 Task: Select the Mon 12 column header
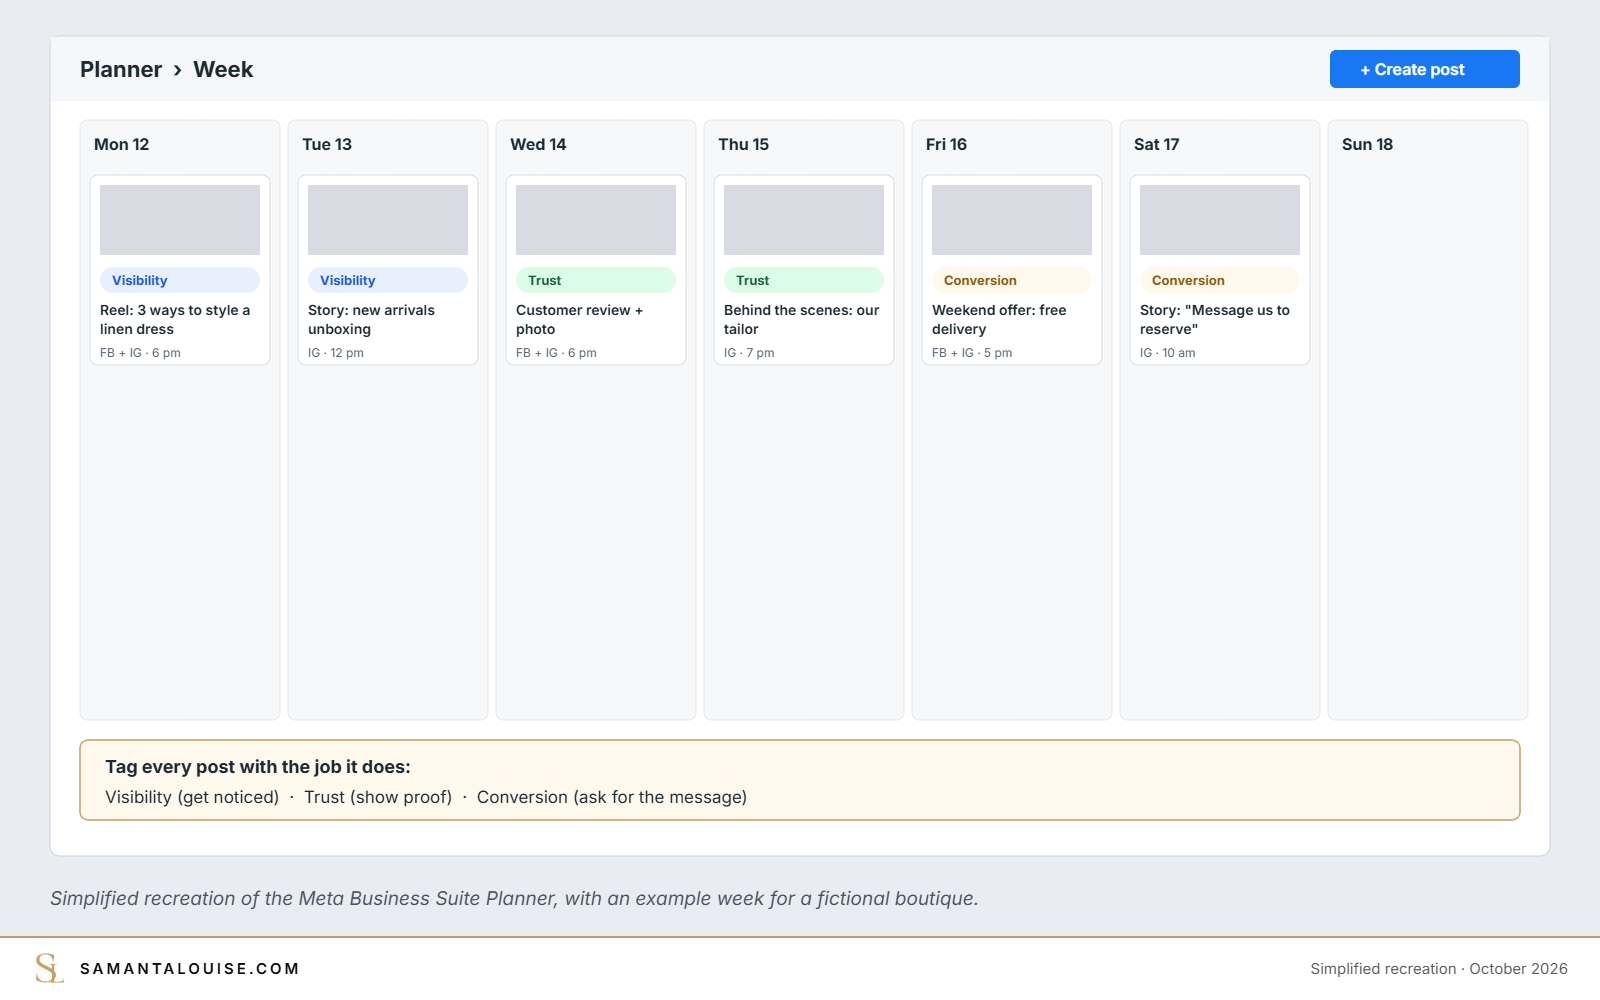pos(122,144)
